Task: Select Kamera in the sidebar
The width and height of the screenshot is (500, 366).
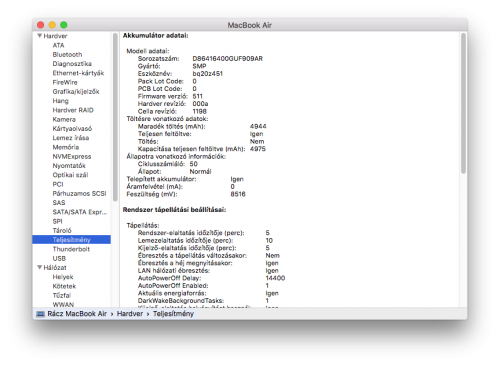Action: click(64, 119)
